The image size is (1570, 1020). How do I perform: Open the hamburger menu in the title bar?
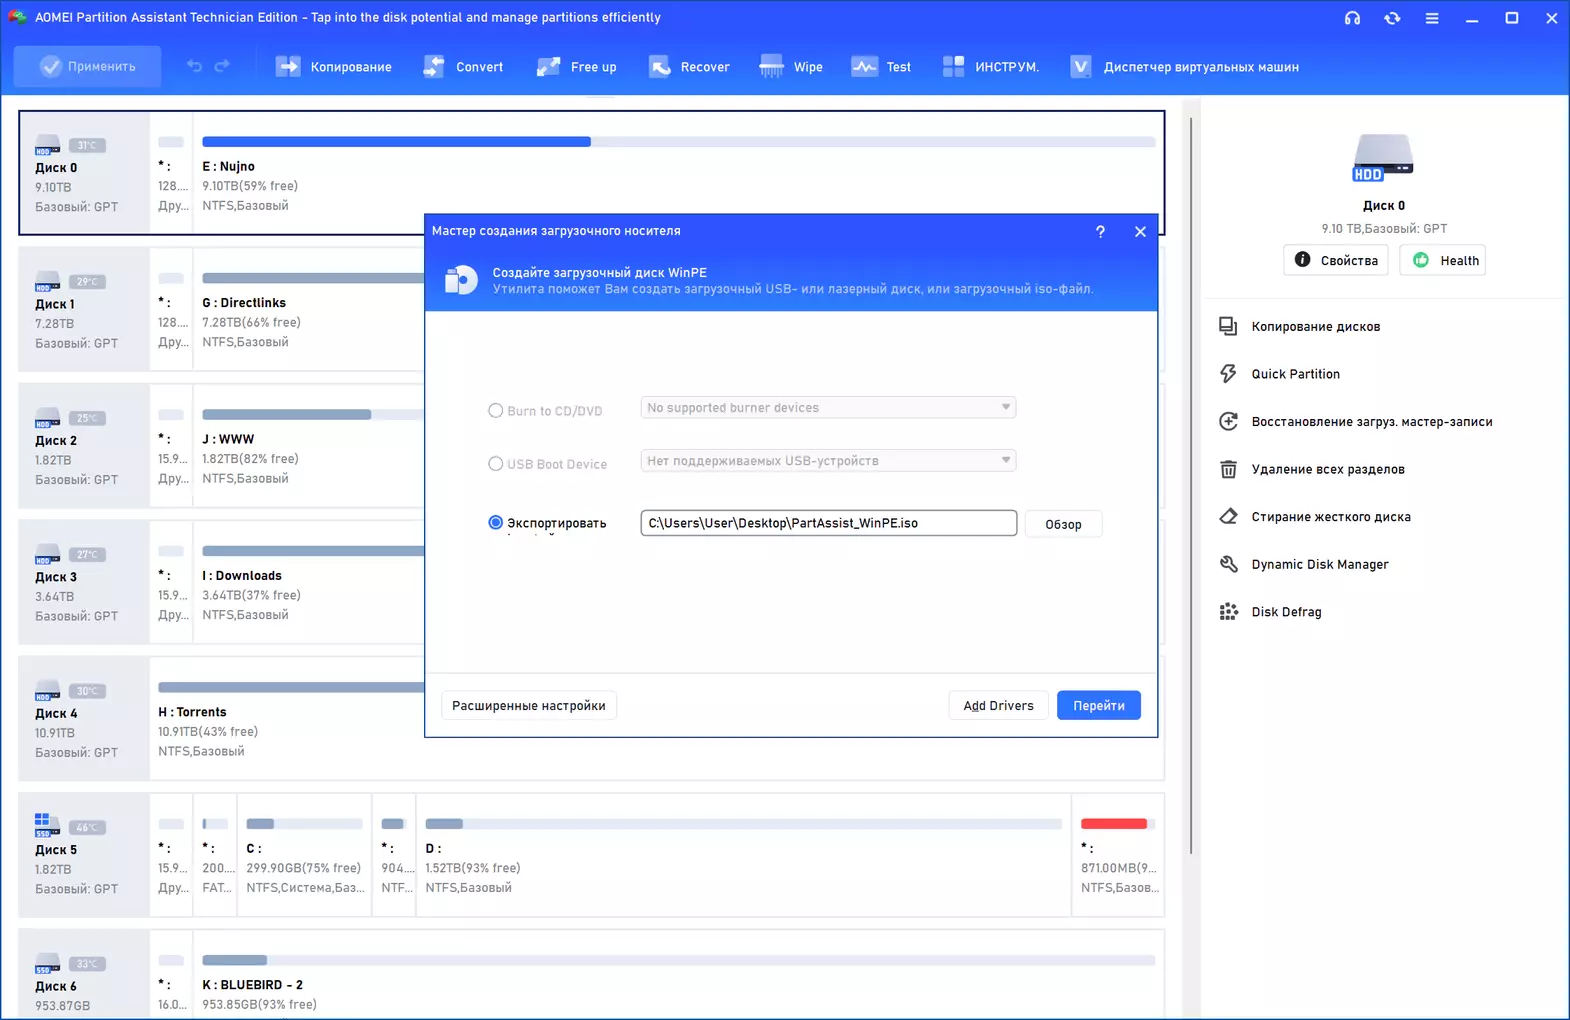(1432, 18)
